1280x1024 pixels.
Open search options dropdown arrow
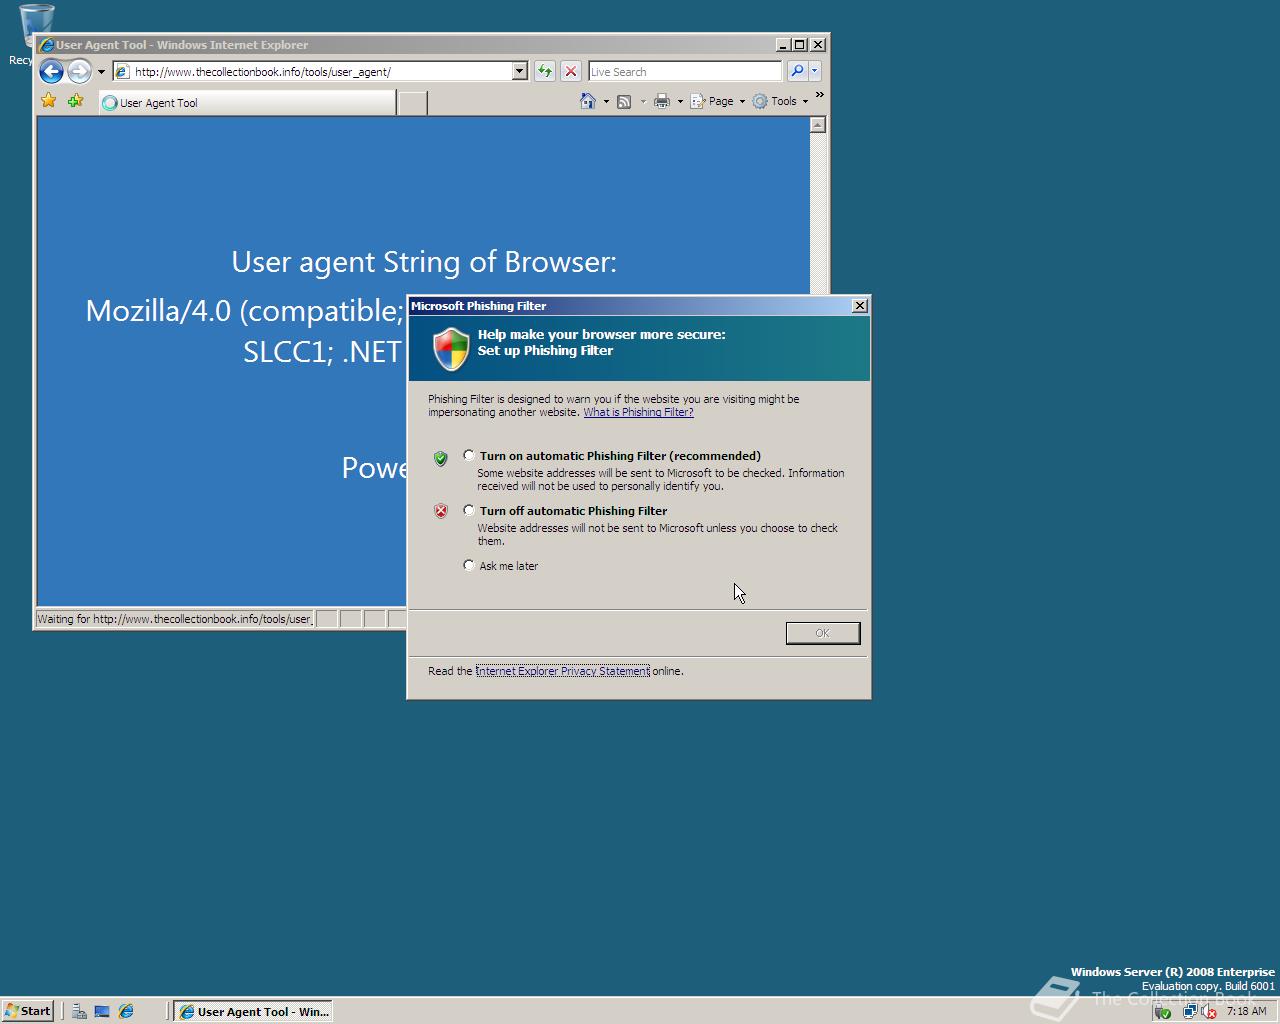pyautogui.click(x=815, y=71)
